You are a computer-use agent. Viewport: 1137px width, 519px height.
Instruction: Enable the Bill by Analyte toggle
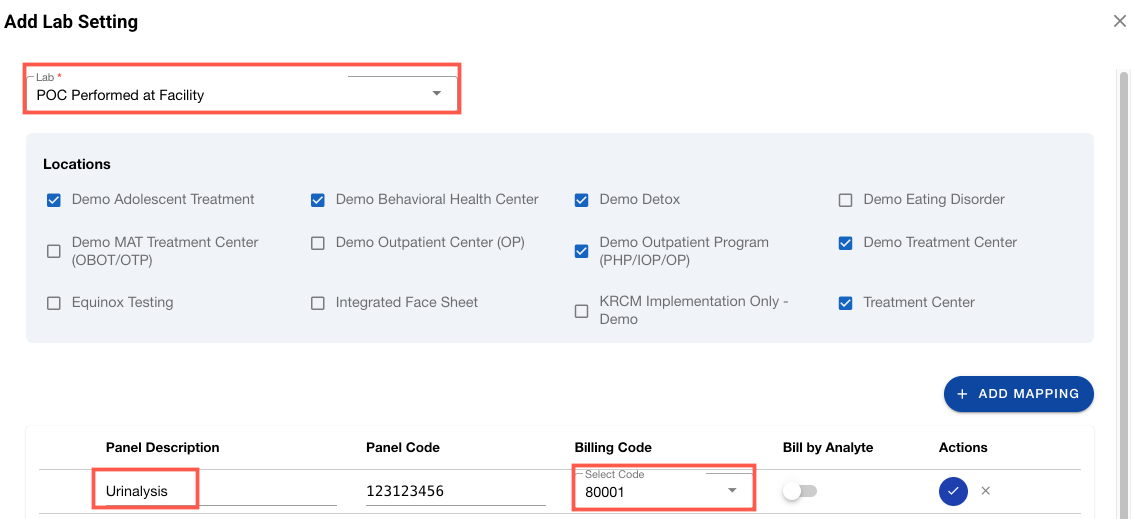click(x=800, y=491)
